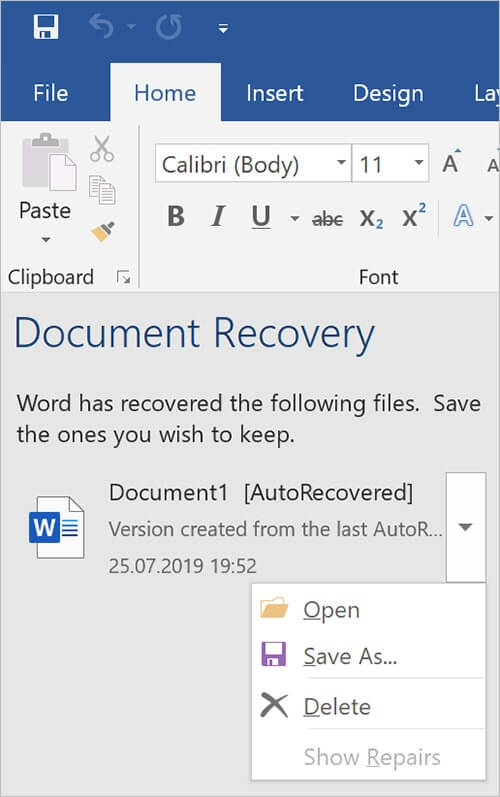Open the File tab
This screenshot has width=500, height=797.
click(51, 93)
